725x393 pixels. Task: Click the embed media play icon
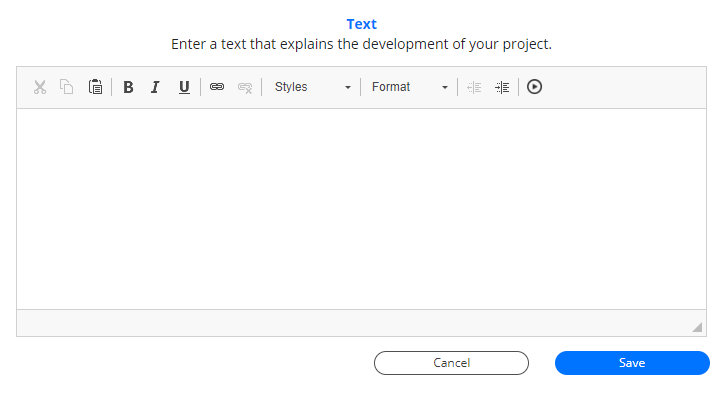(x=535, y=87)
